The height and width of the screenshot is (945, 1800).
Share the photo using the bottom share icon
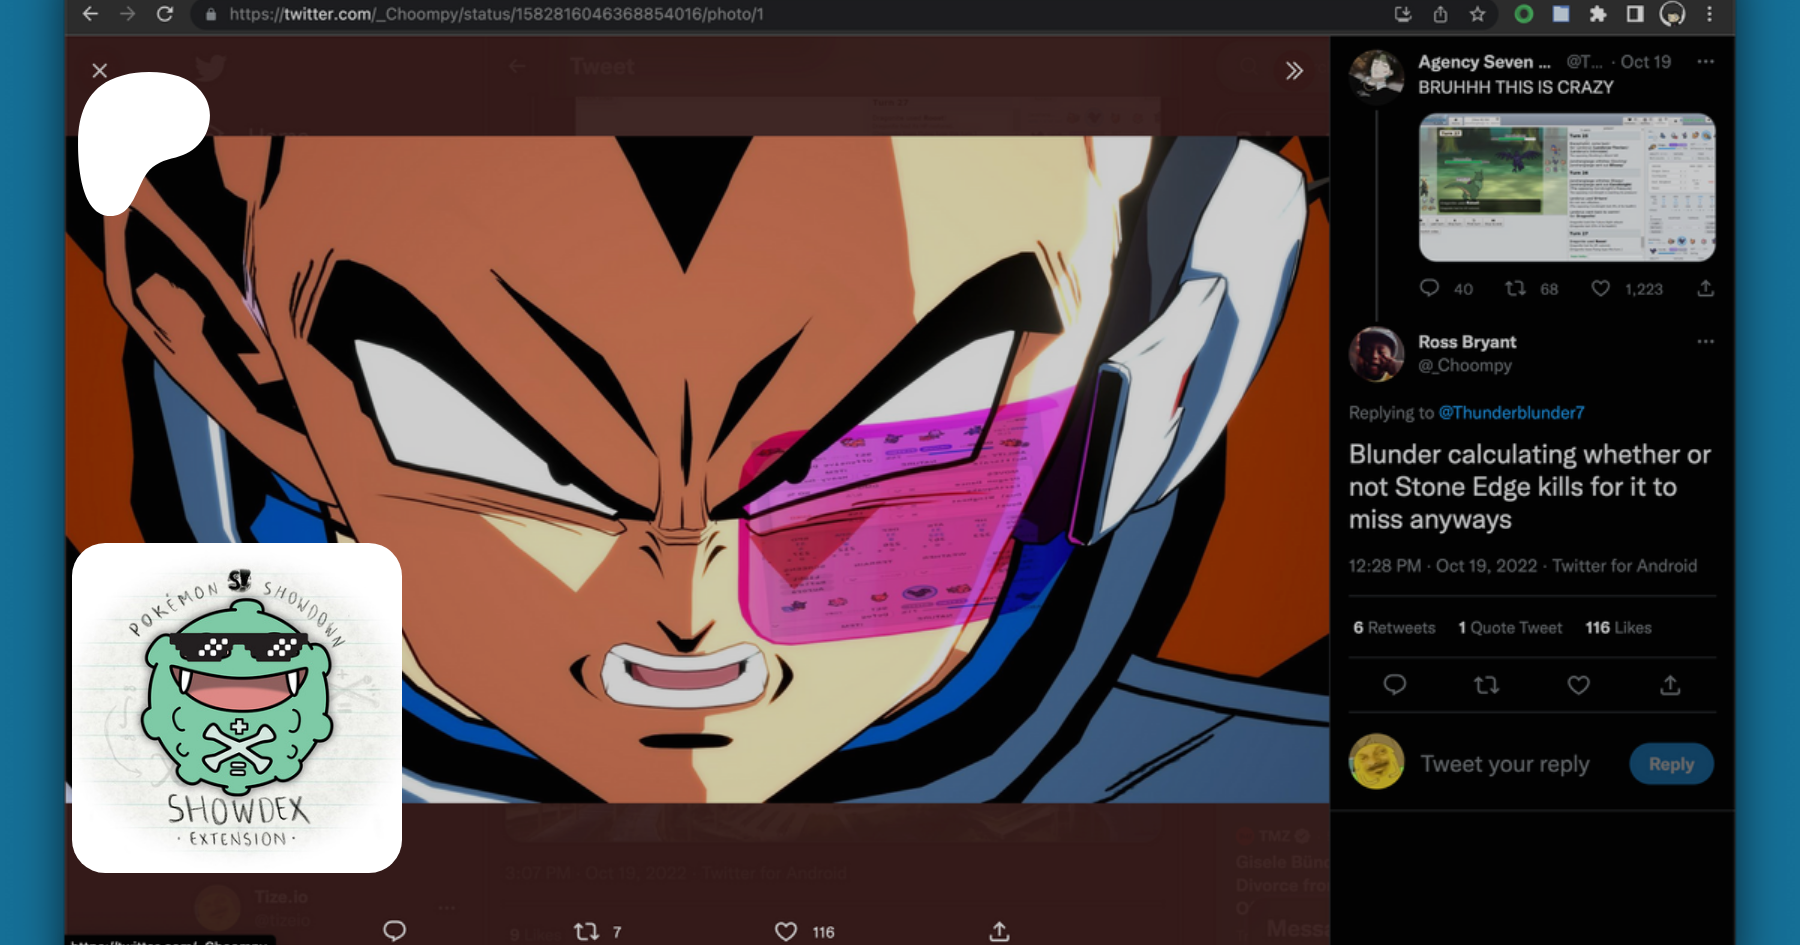tap(998, 931)
